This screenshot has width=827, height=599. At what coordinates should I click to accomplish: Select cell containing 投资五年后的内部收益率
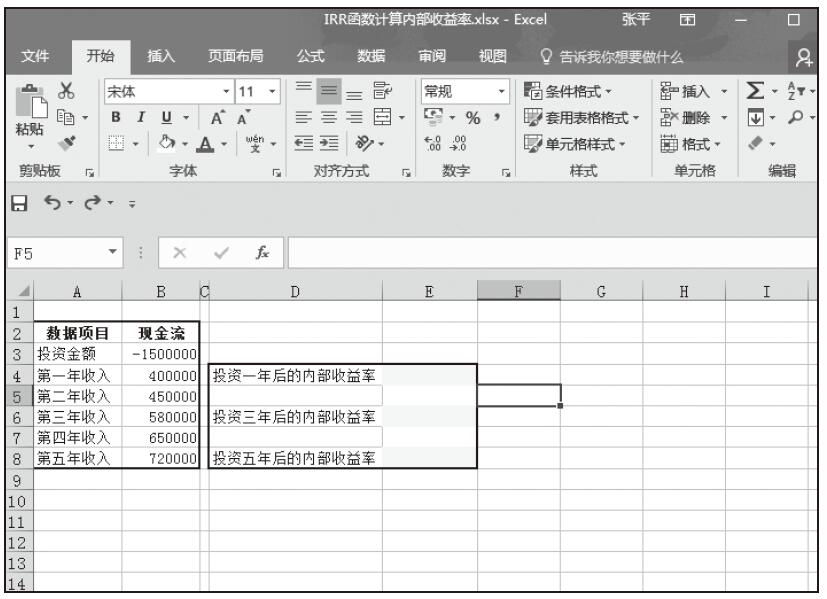[x=295, y=458]
